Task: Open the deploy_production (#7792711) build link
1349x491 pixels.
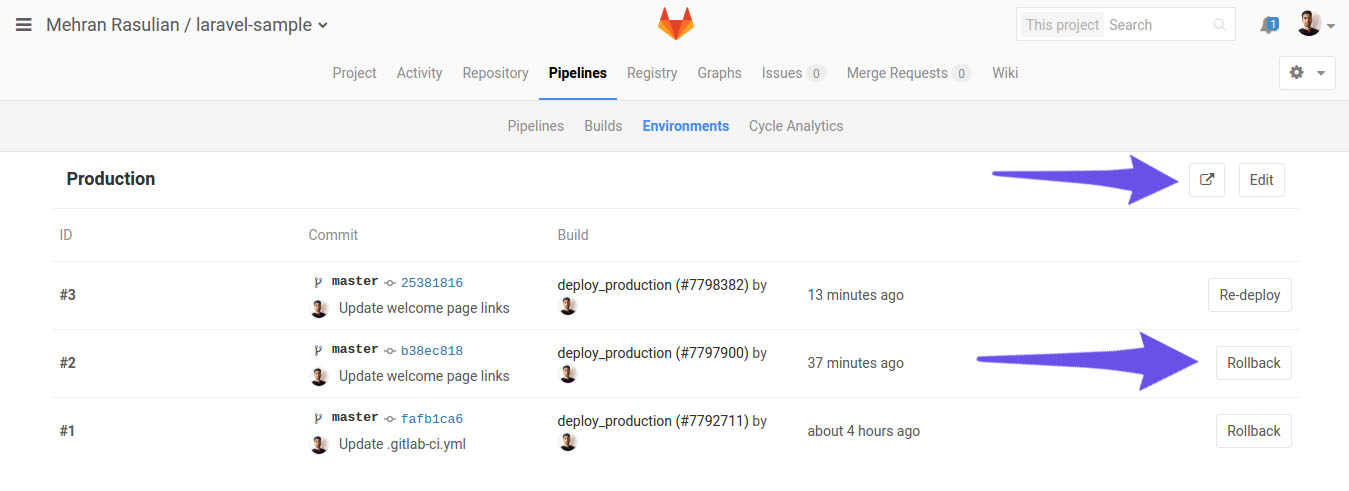Action: pyautogui.click(x=652, y=421)
